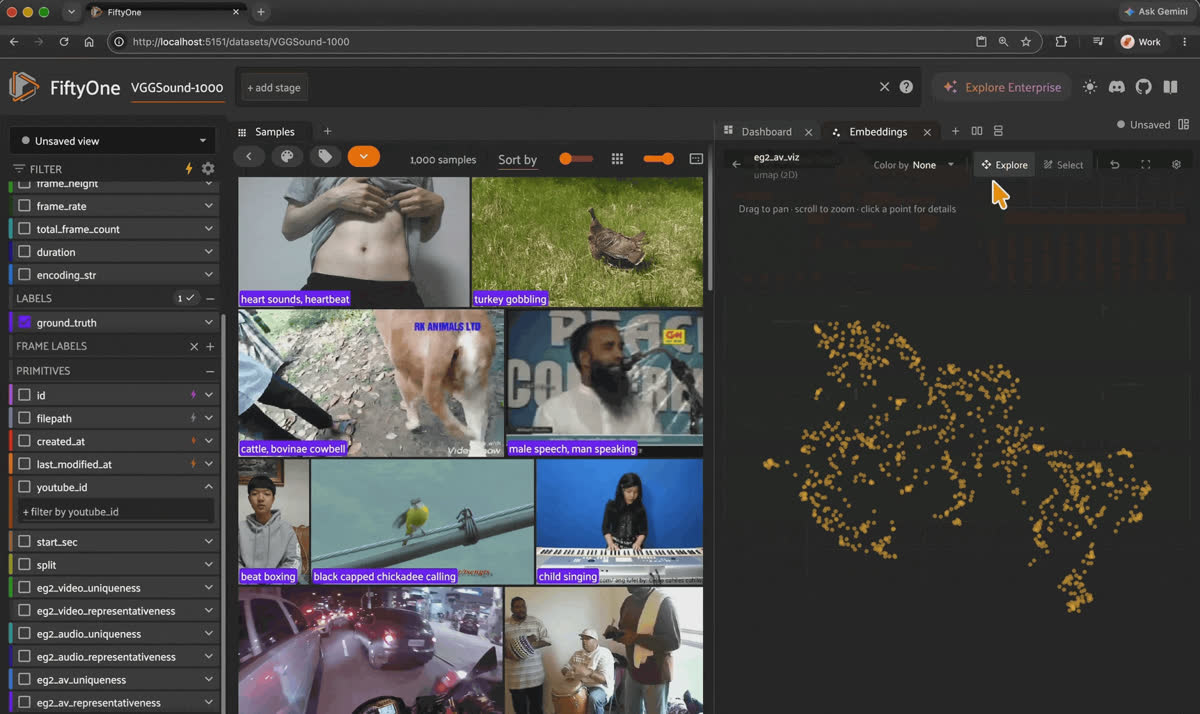
Task: Expand the start_sec field chevron
Action: click(208, 542)
